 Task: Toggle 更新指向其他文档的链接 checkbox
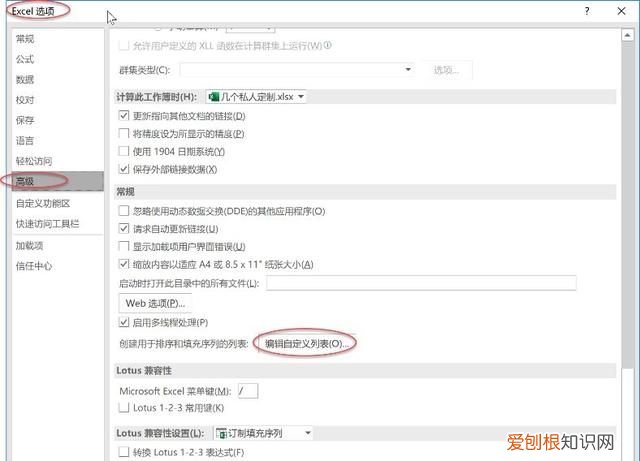tap(124, 116)
